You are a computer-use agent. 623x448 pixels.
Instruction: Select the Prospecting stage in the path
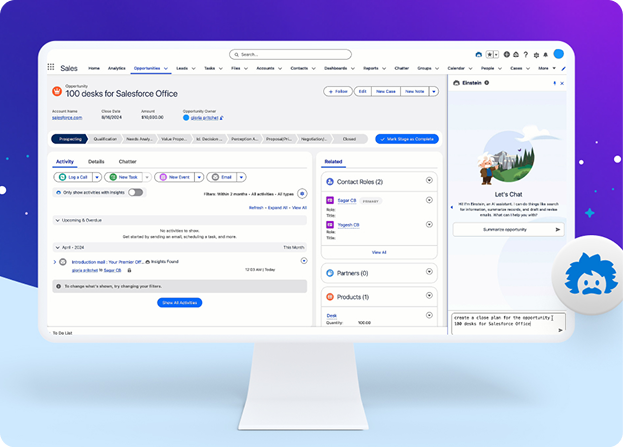pos(70,139)
